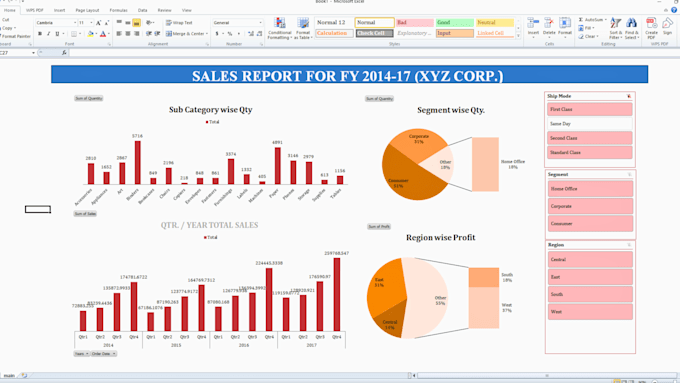
Task: Open Find & Select menu
Action: (631, 28)
